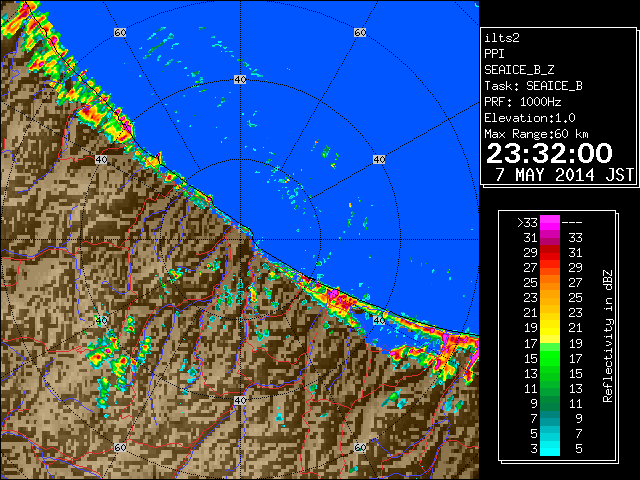Click the '>33' label atop the legend
The height and width of the screenshot is (480, 640).
527,223
